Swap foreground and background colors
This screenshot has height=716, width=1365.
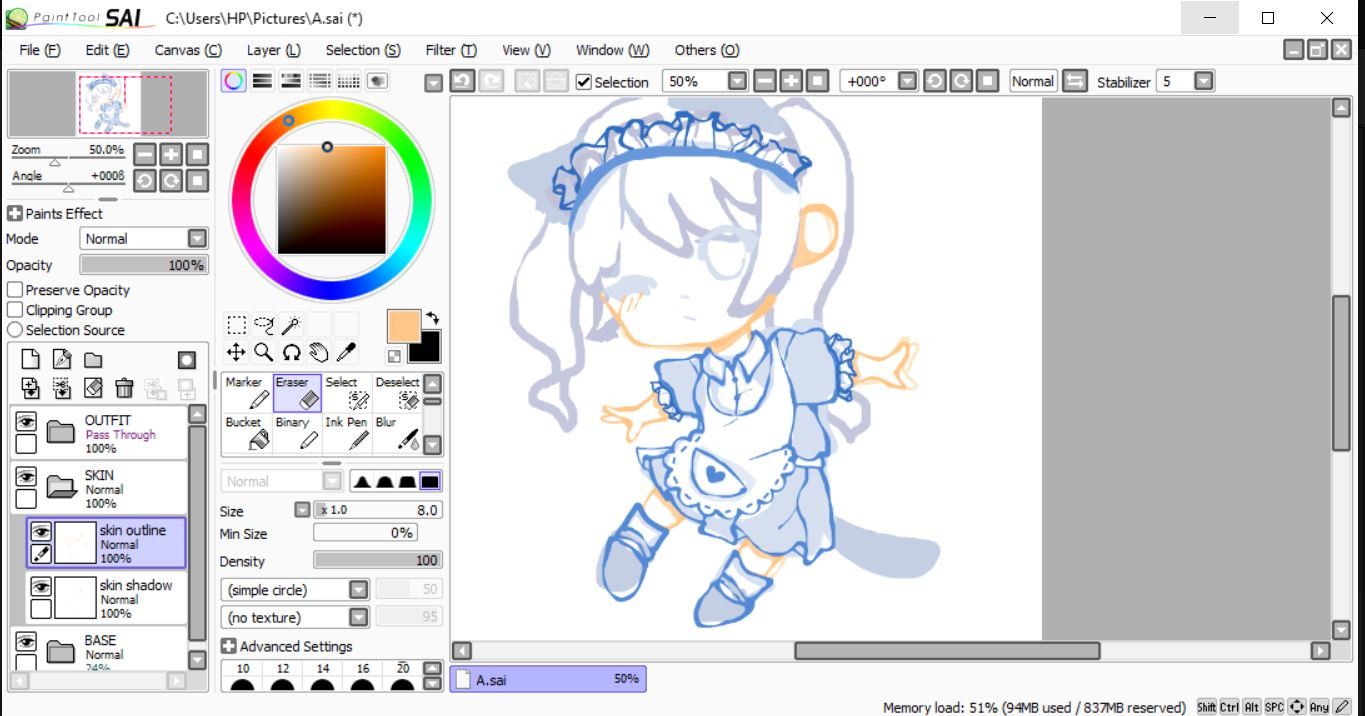coord(432,318)
